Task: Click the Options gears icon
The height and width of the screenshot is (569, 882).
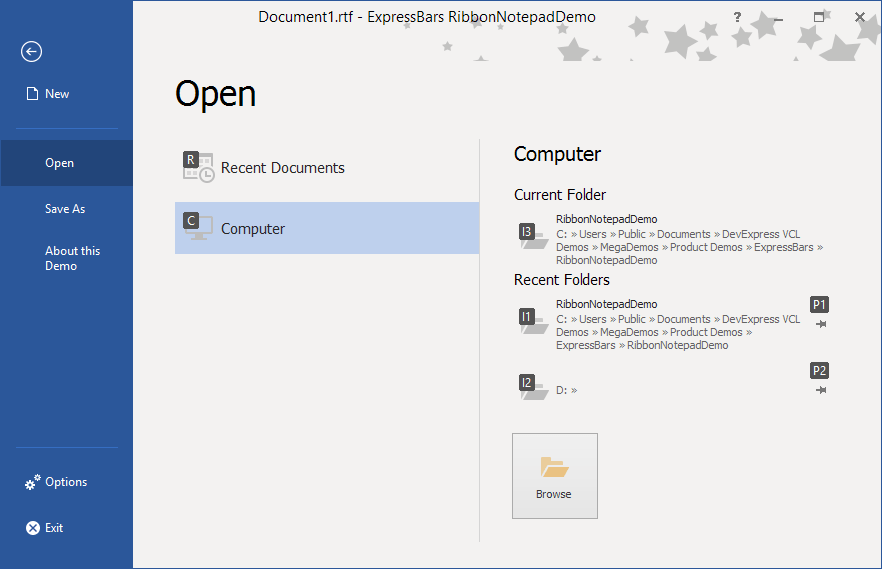Action: click(33, 482)
